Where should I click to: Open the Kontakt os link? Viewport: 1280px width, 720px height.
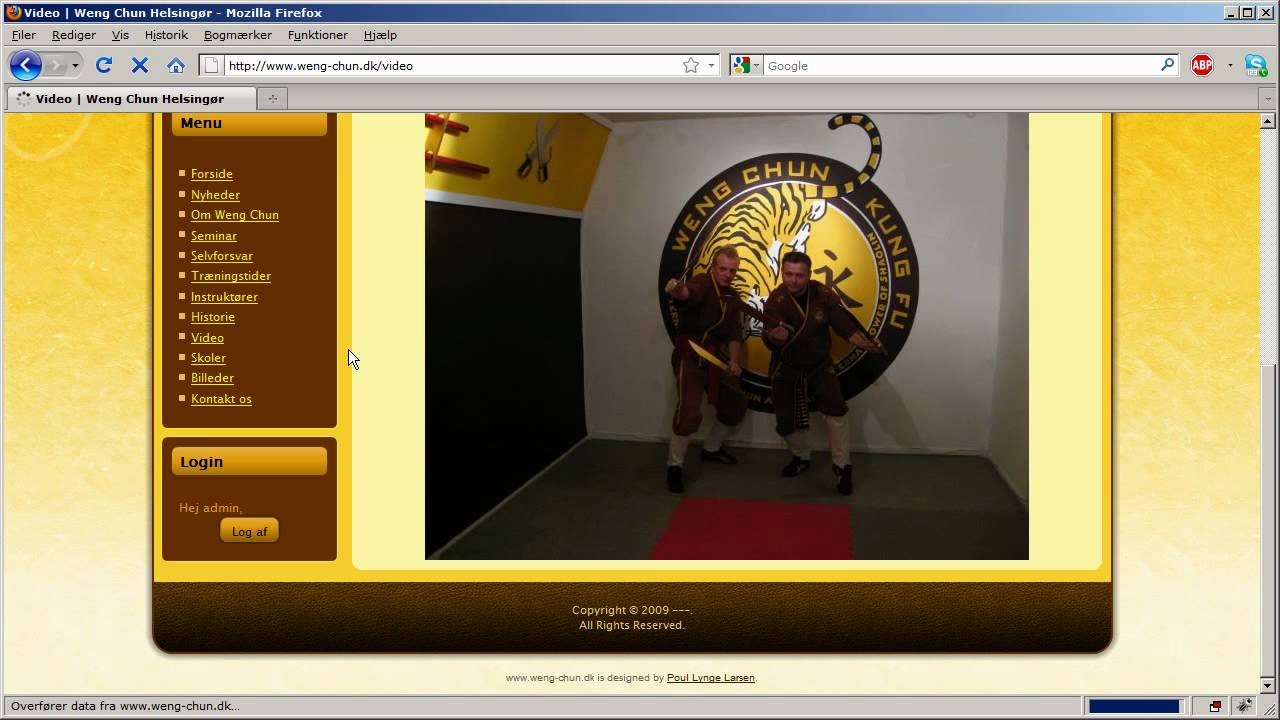[221, 399]
